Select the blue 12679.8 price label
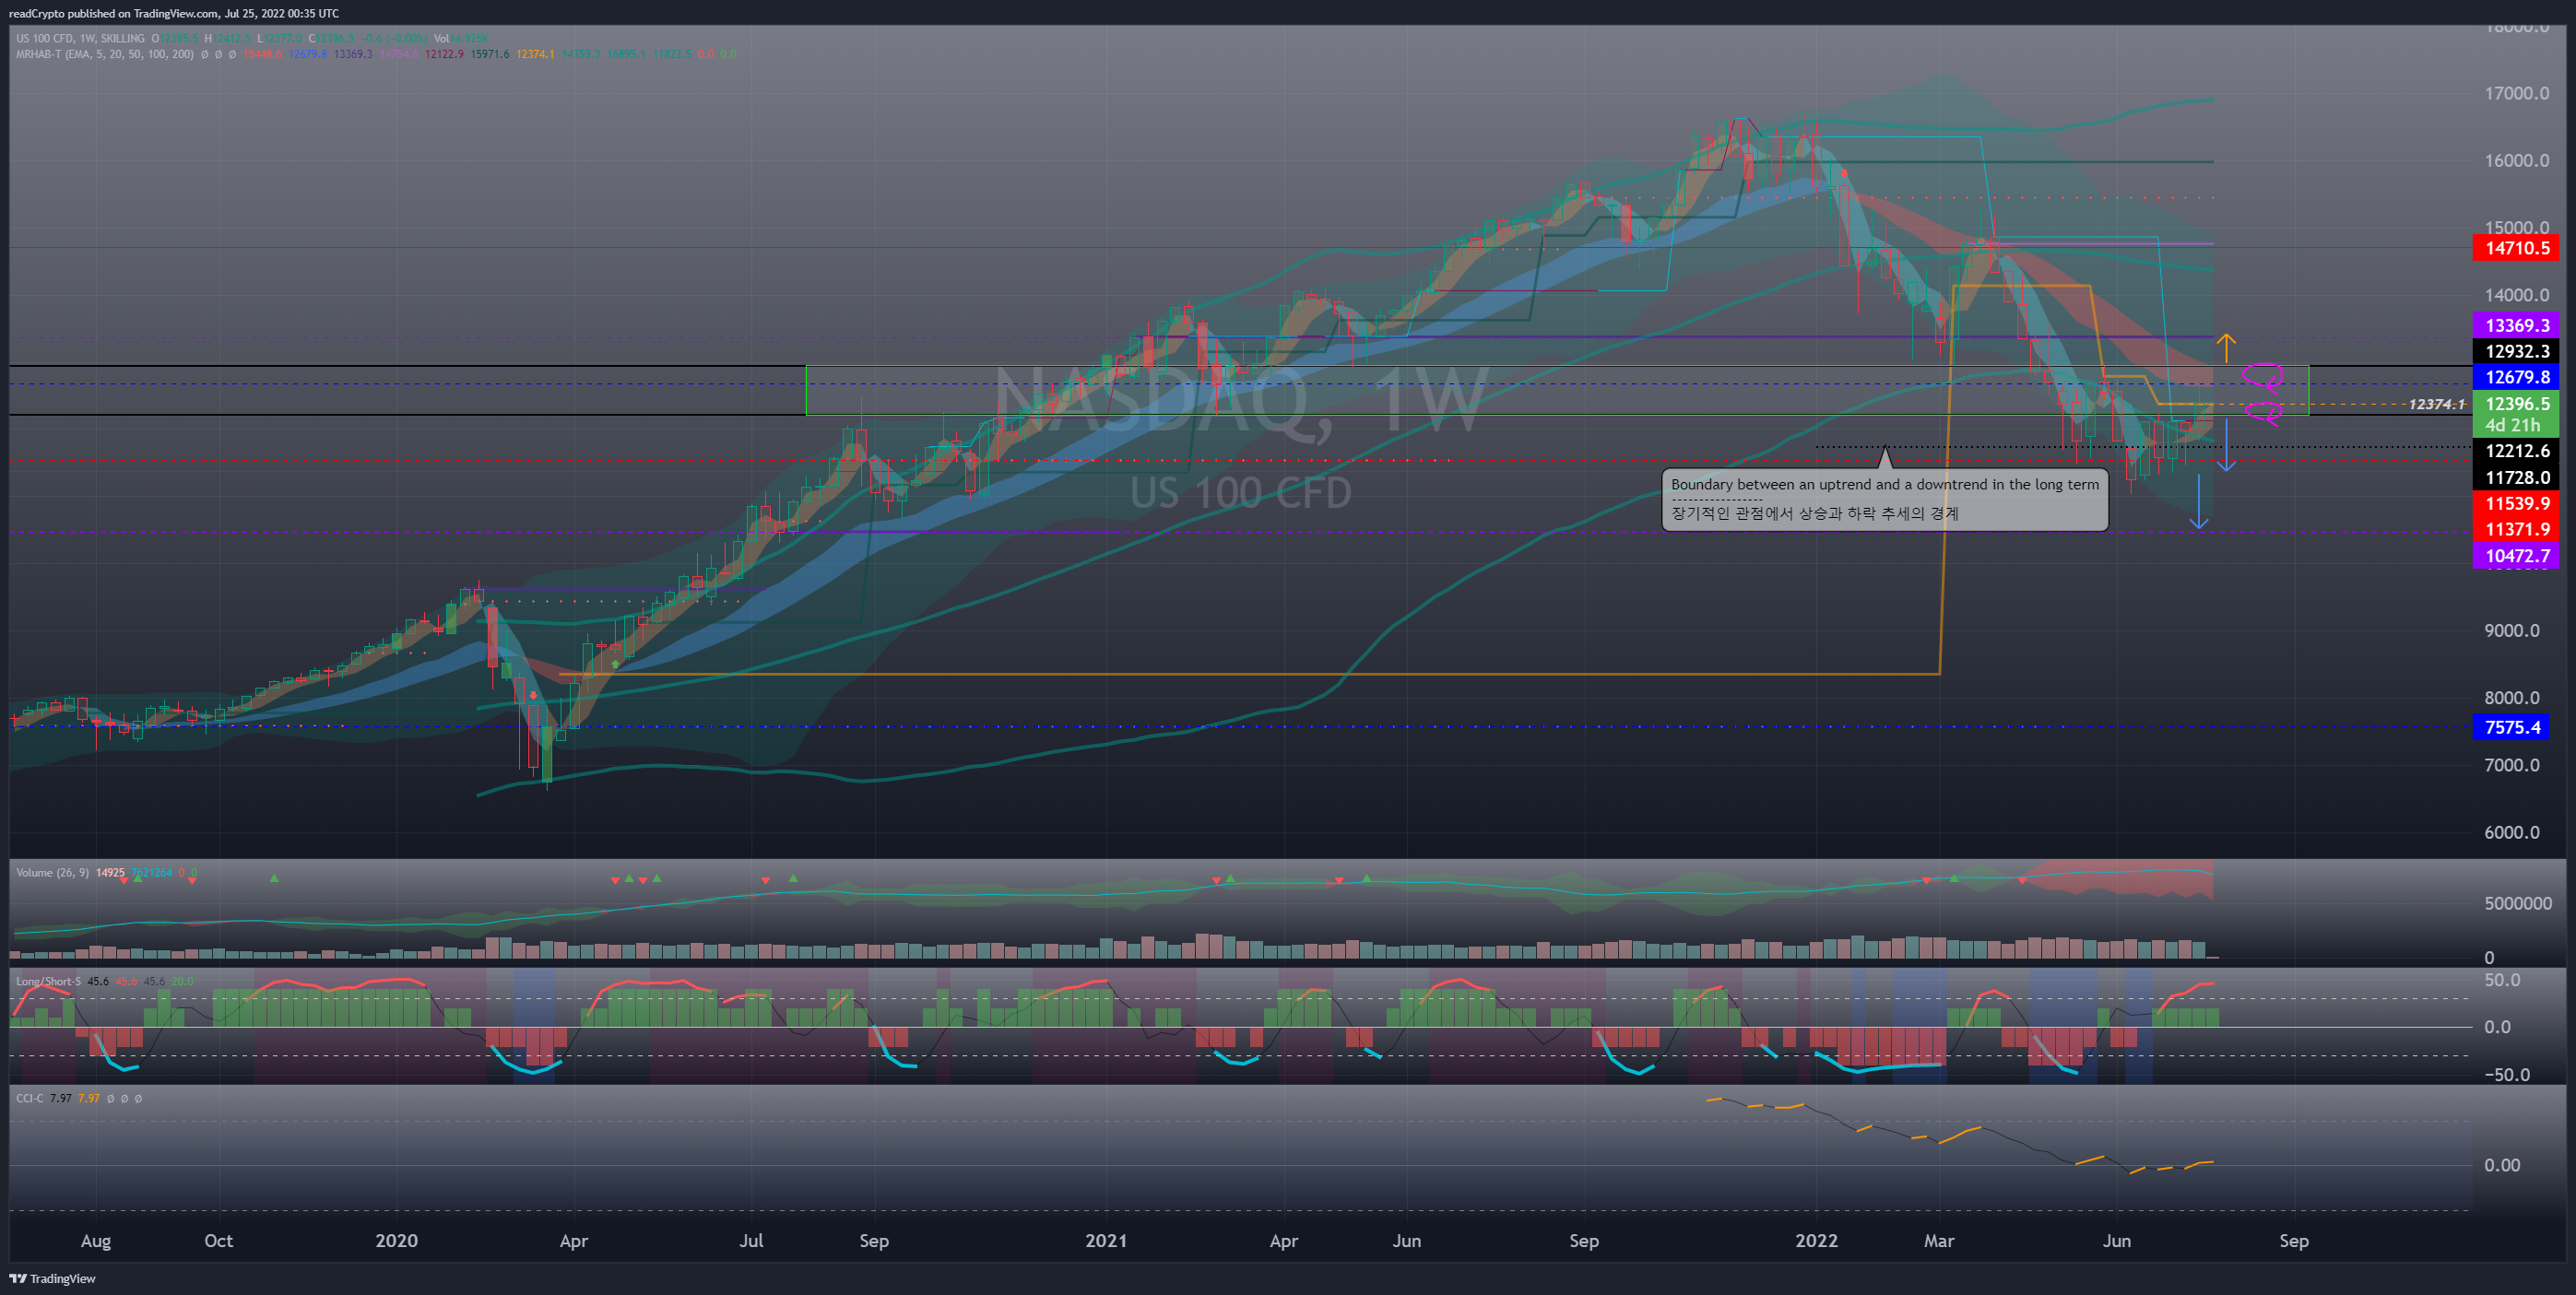The width and height of the screenshot is (2576, 1295). (x=2516, y=377)
